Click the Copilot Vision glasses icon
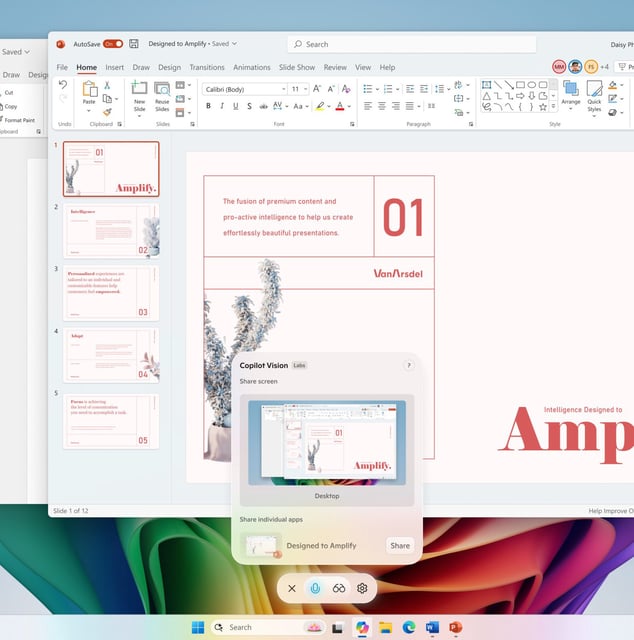This screenshot has height=640, width=634. (339, 588)
